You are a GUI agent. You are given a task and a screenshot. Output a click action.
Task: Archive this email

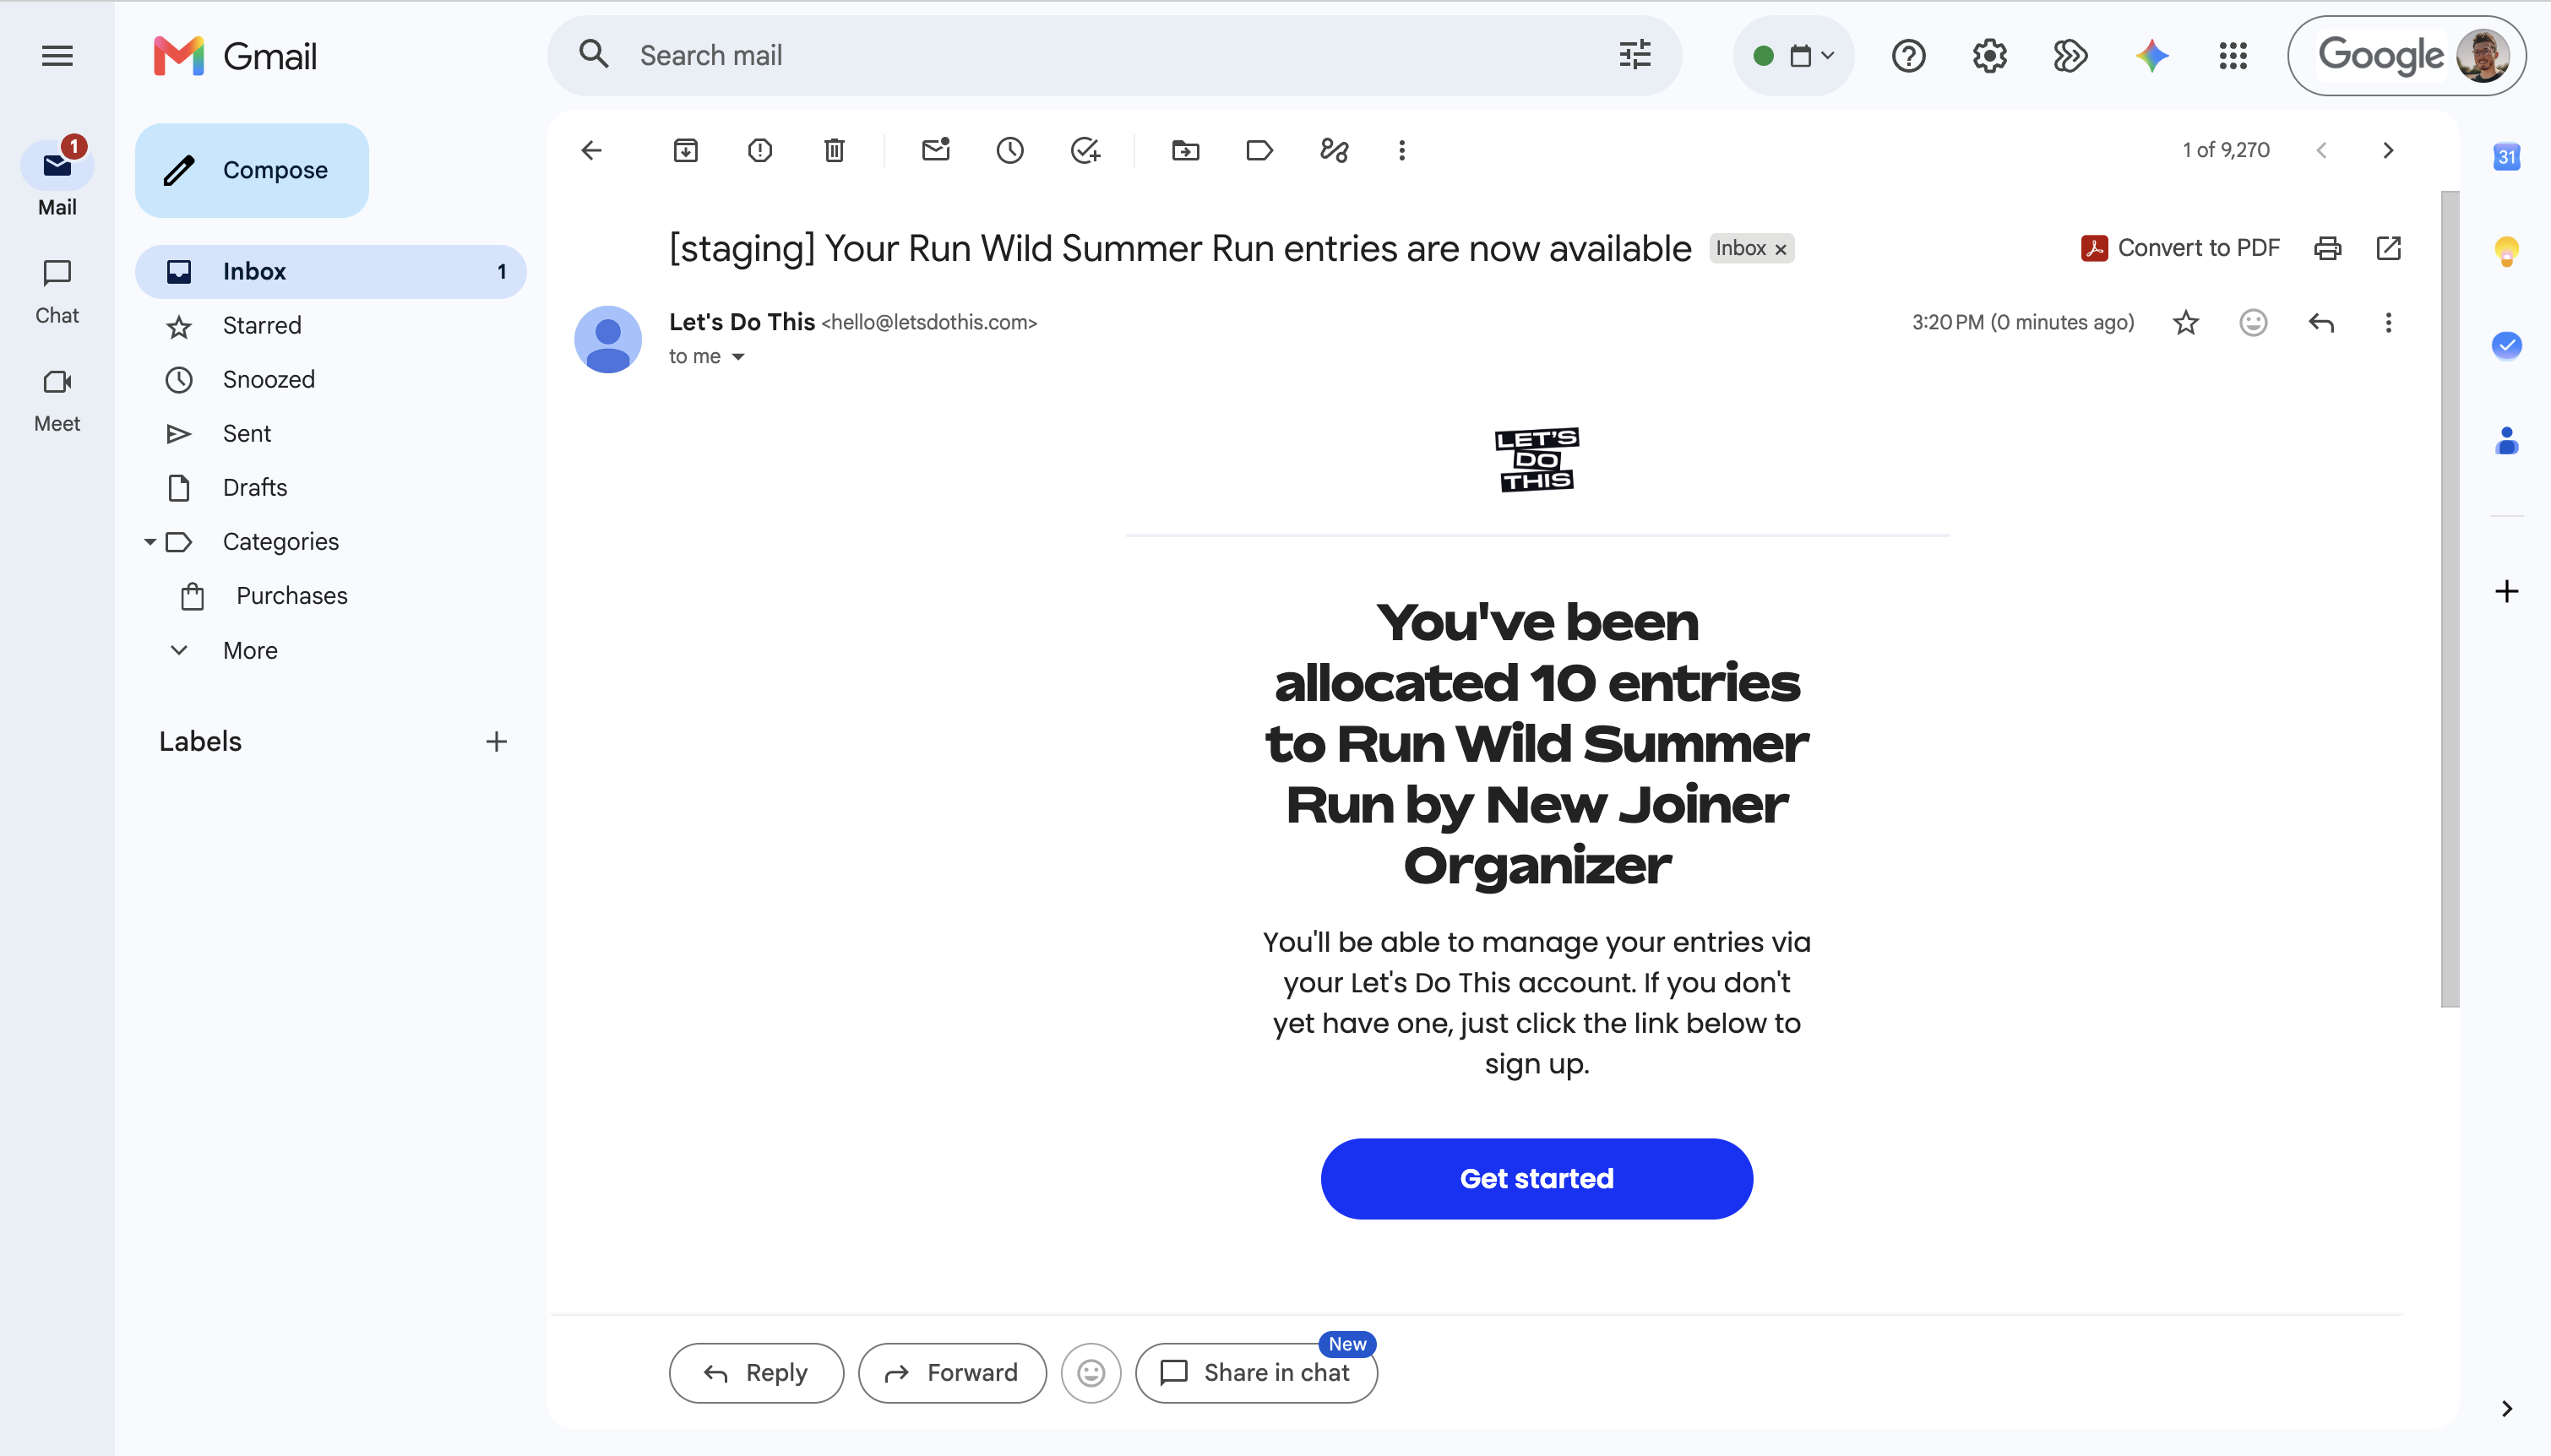tap(686, 150)
